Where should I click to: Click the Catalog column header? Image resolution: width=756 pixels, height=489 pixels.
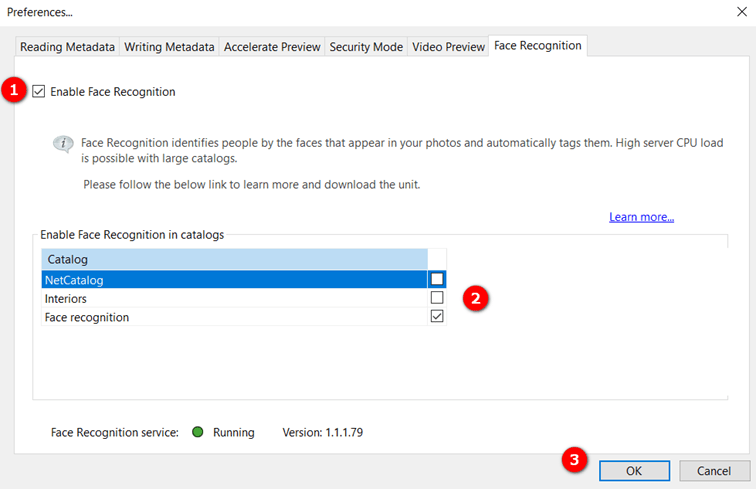[x=234, y=259]
